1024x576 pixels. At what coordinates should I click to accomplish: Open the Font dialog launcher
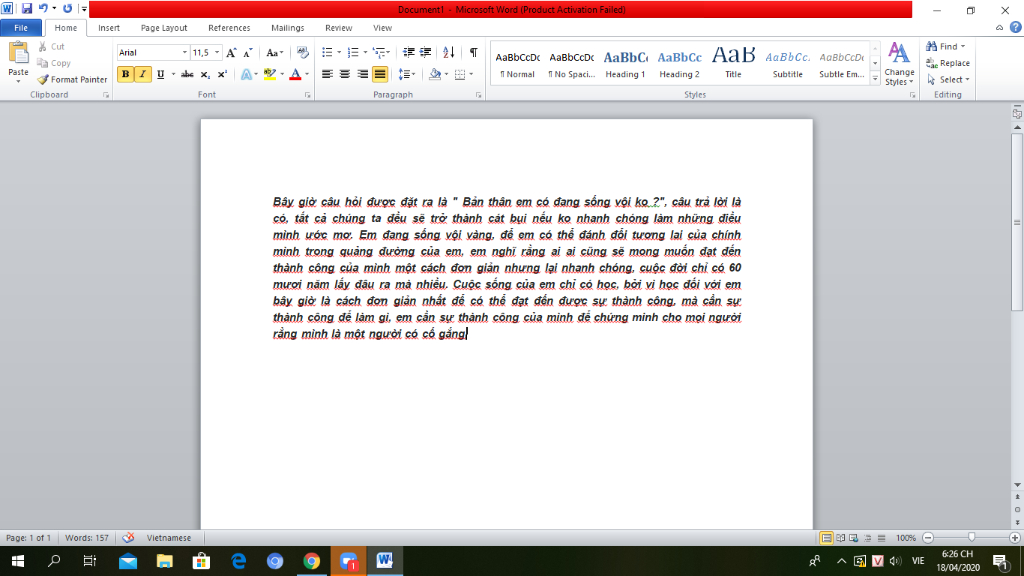(308, 95)
